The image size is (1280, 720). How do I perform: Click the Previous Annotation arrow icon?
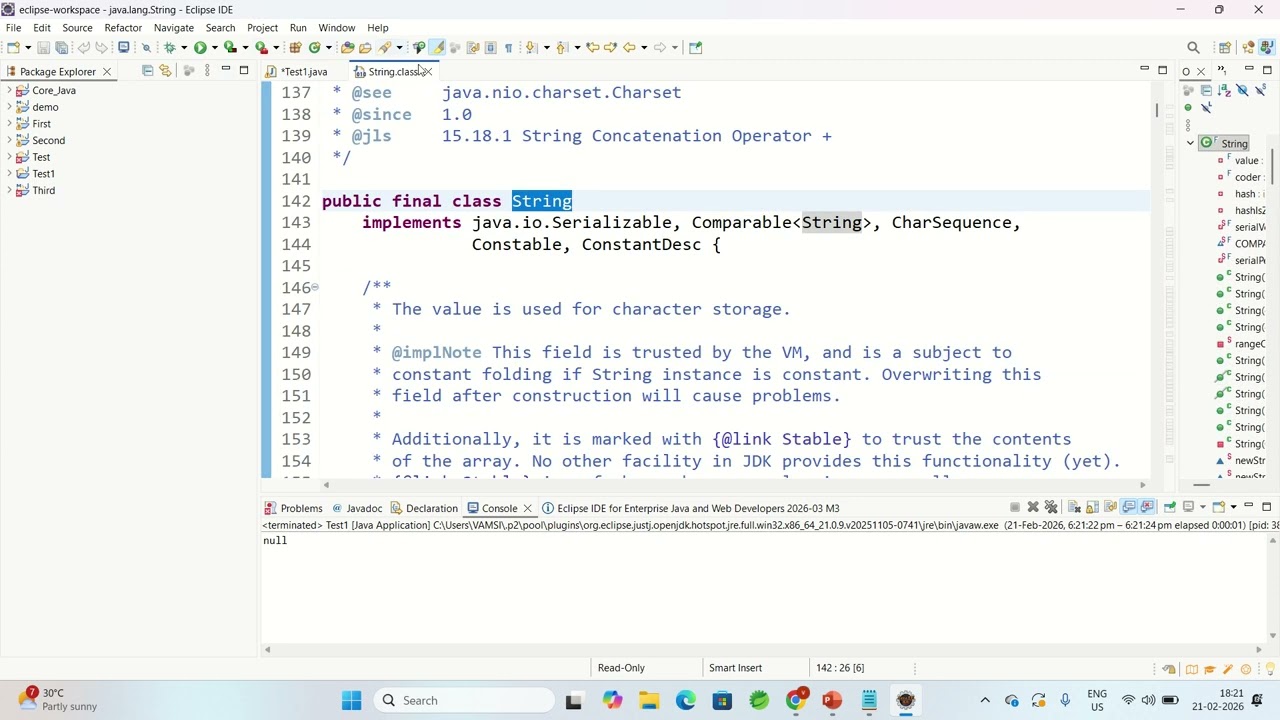(x=561, y=47)
